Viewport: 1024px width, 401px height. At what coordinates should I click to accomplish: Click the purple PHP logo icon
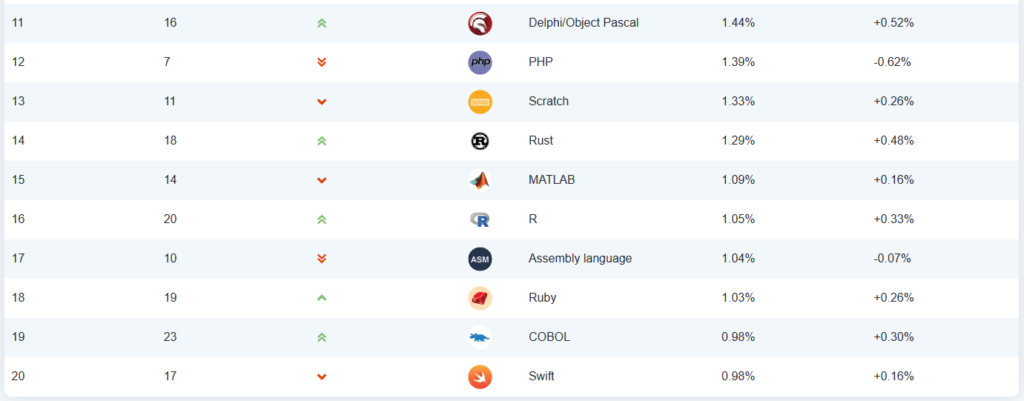(x=480, y=63)
